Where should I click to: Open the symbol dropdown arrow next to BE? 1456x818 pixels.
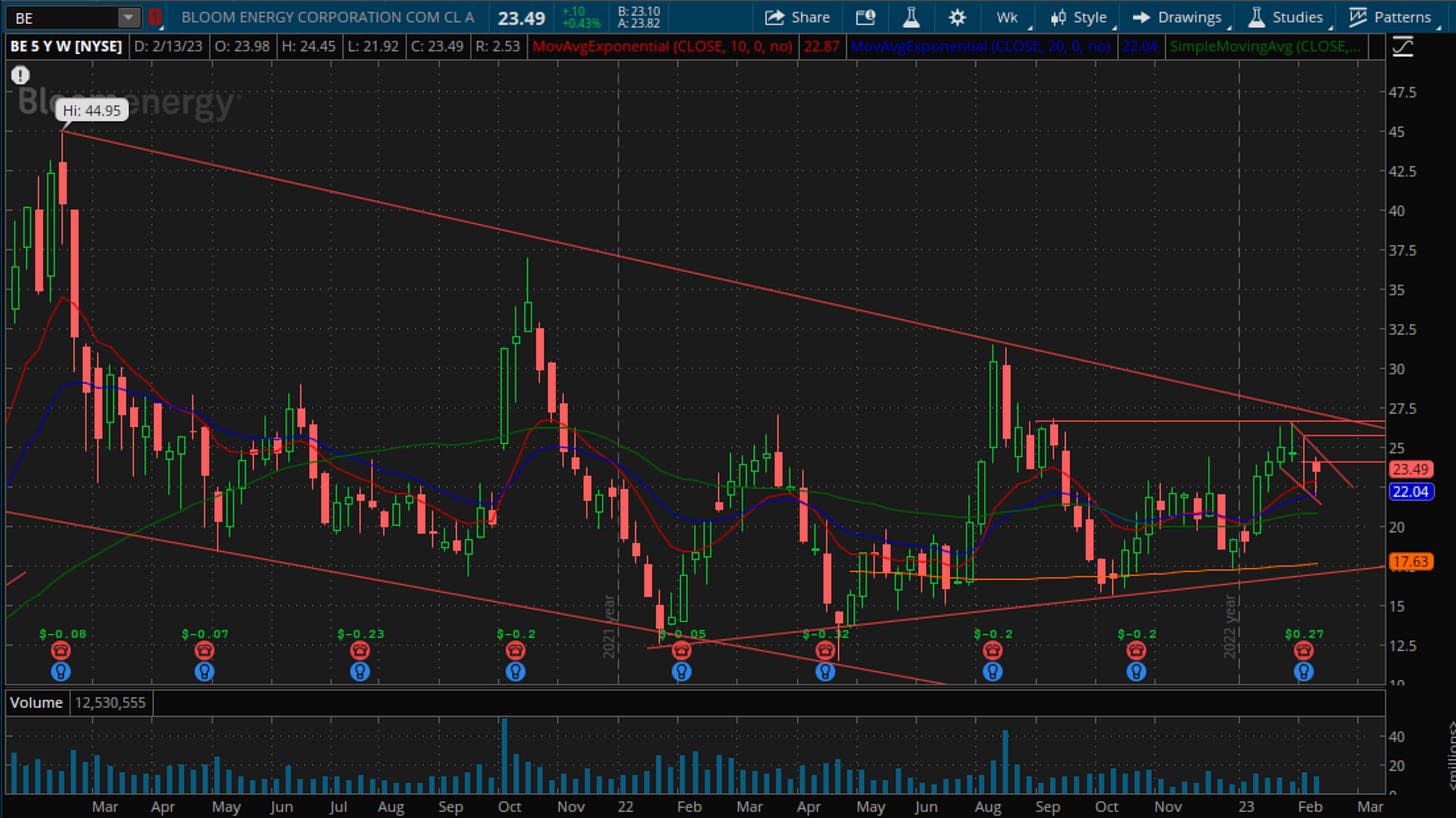point(129,17)
